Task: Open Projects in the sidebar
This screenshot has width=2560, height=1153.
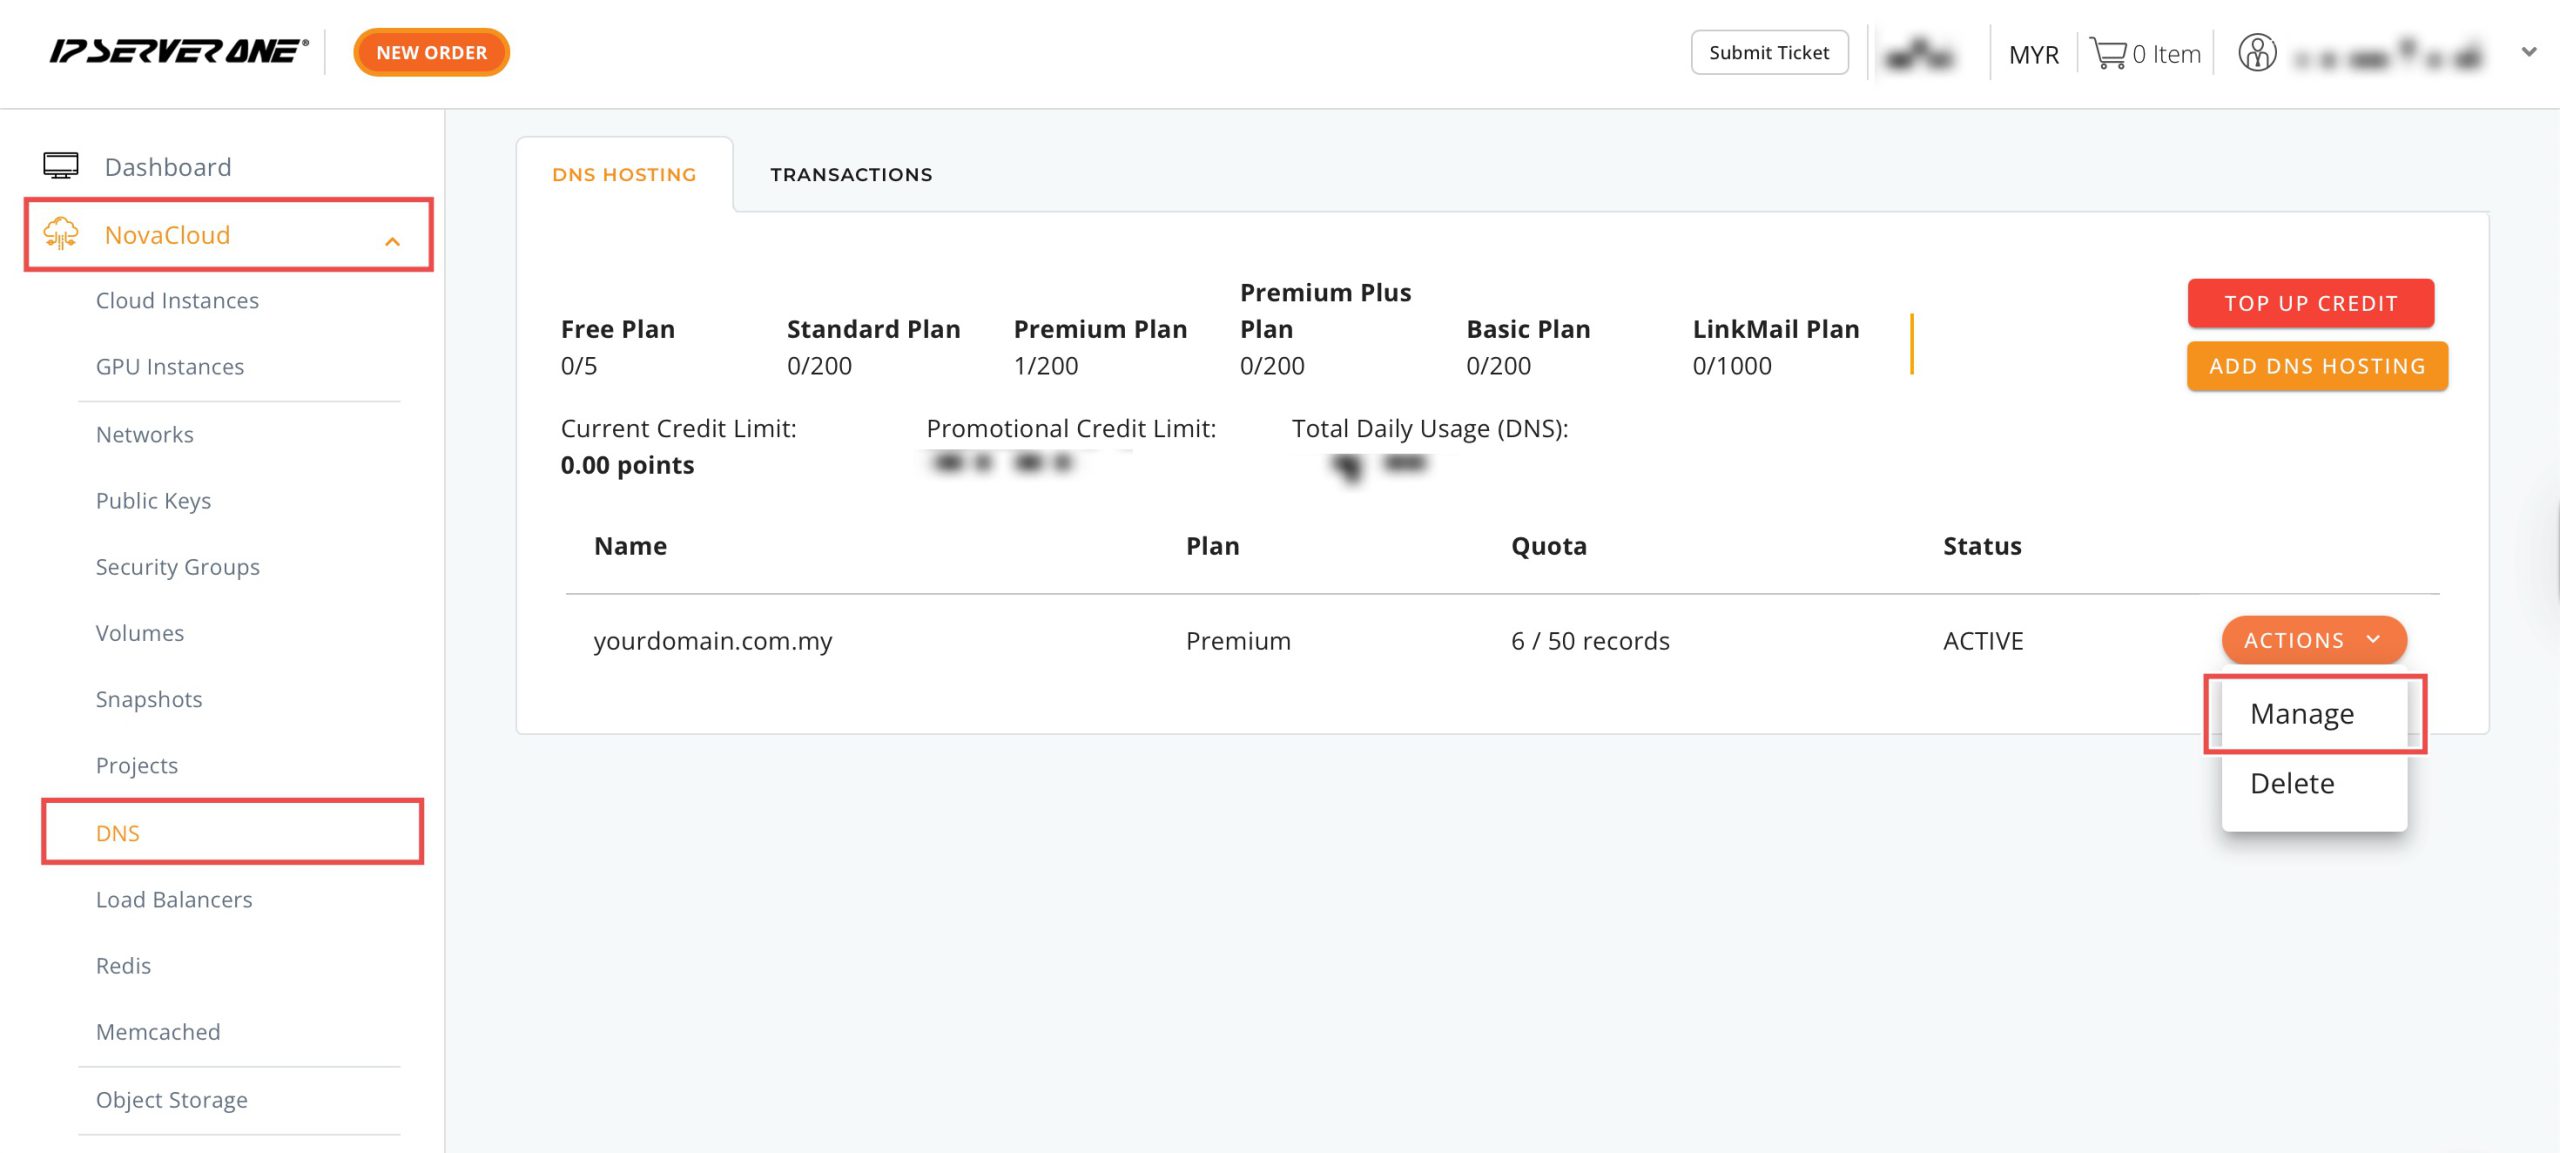Action: tap(137, 764)
